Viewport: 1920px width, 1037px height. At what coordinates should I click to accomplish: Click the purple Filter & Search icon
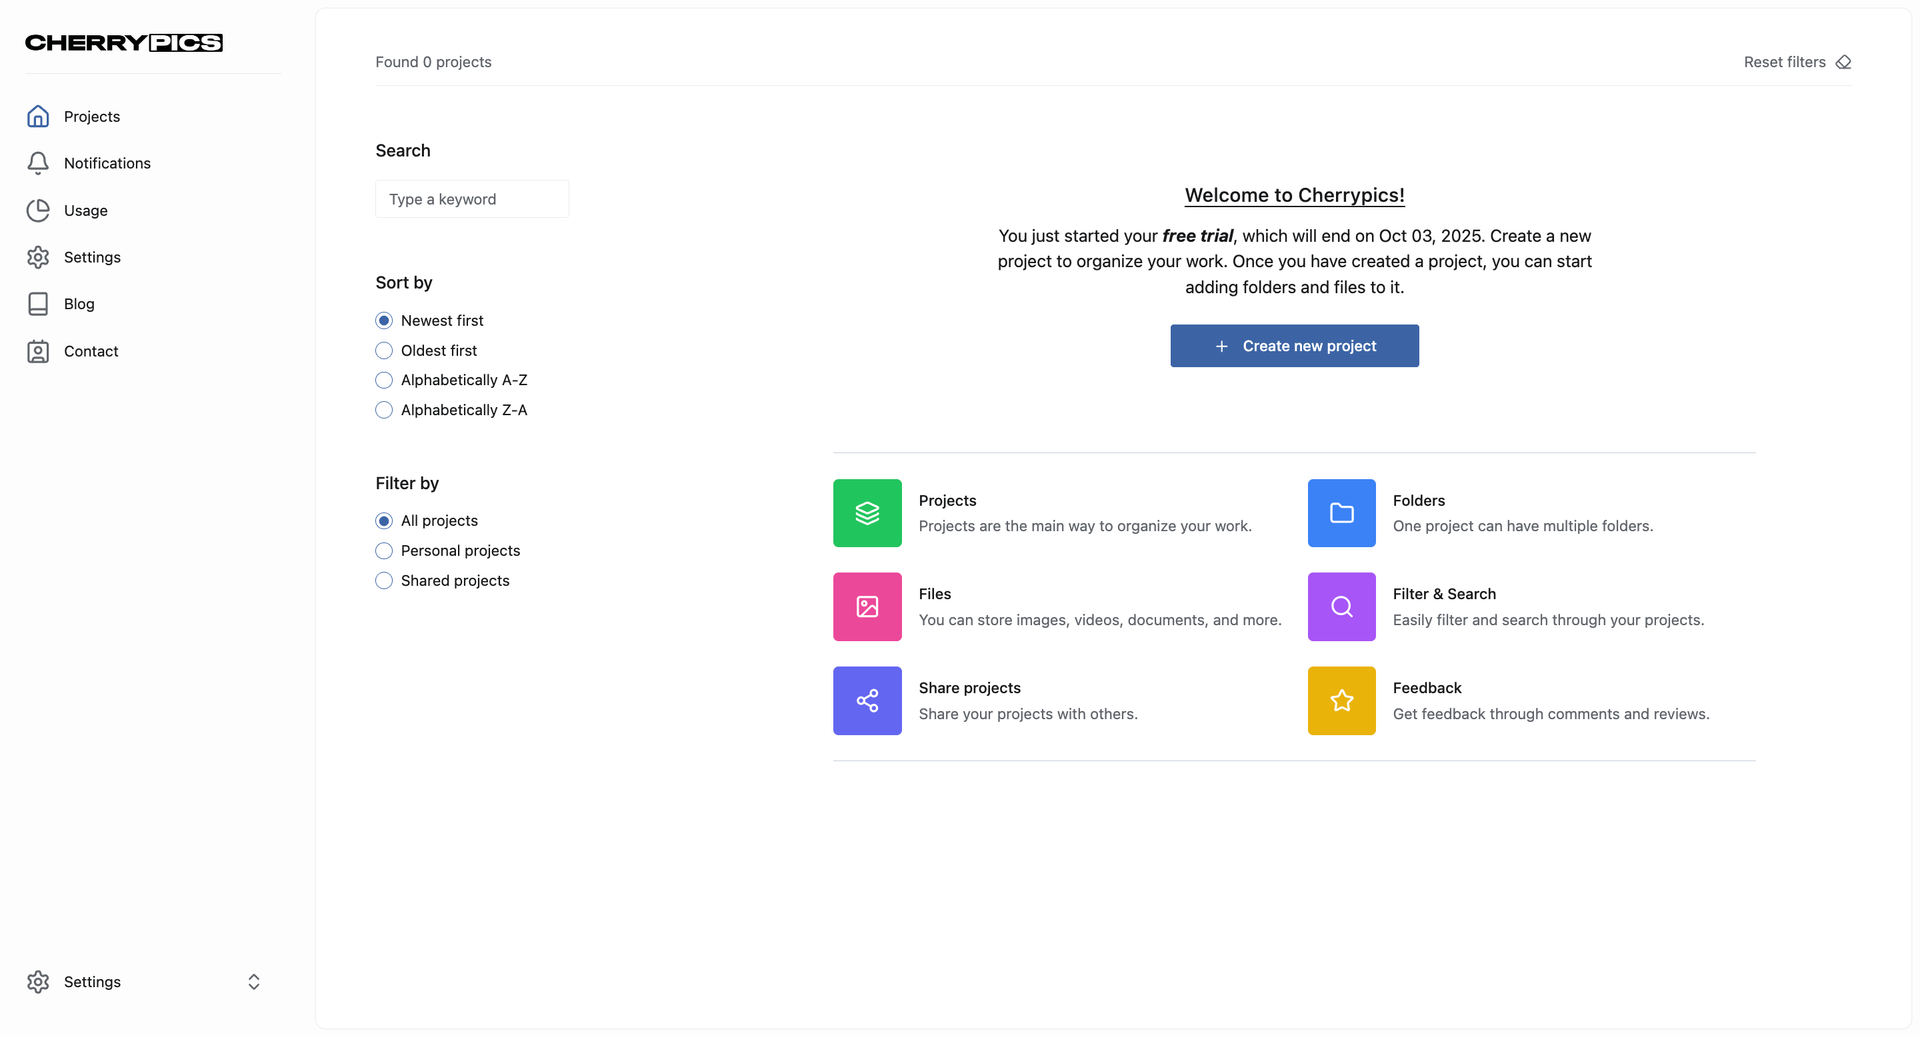pos(1341,607)
